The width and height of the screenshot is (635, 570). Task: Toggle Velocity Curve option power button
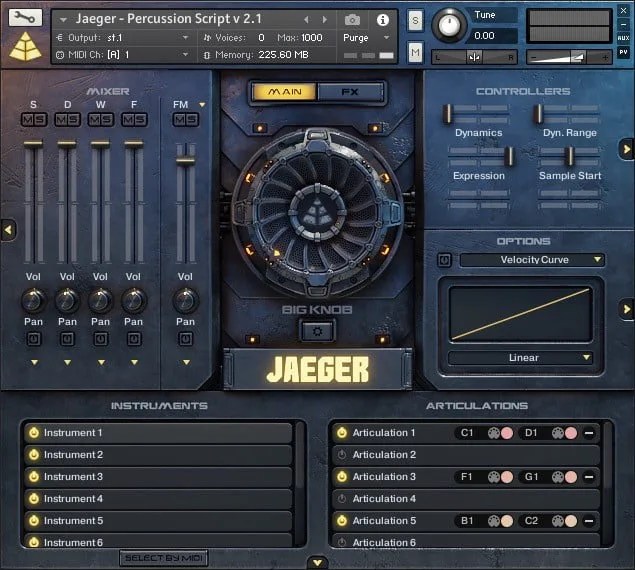coord(445,260)
